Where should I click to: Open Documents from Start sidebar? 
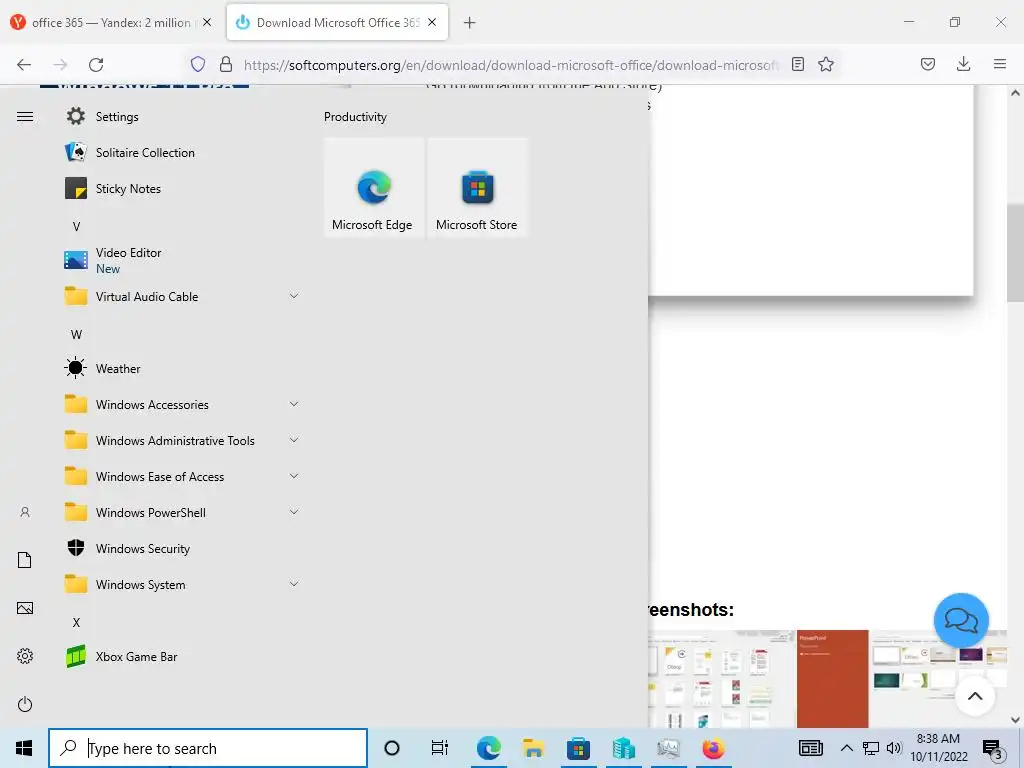click(25, 560)
